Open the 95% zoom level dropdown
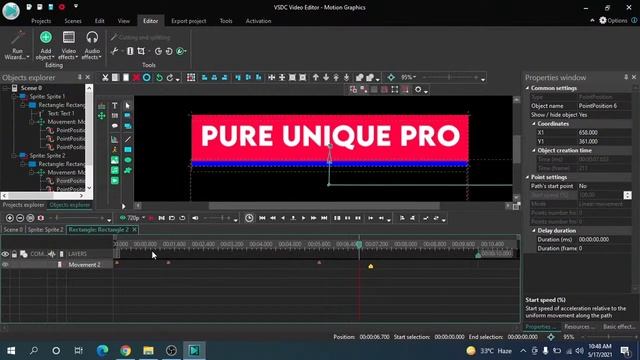 pos(408,78)
